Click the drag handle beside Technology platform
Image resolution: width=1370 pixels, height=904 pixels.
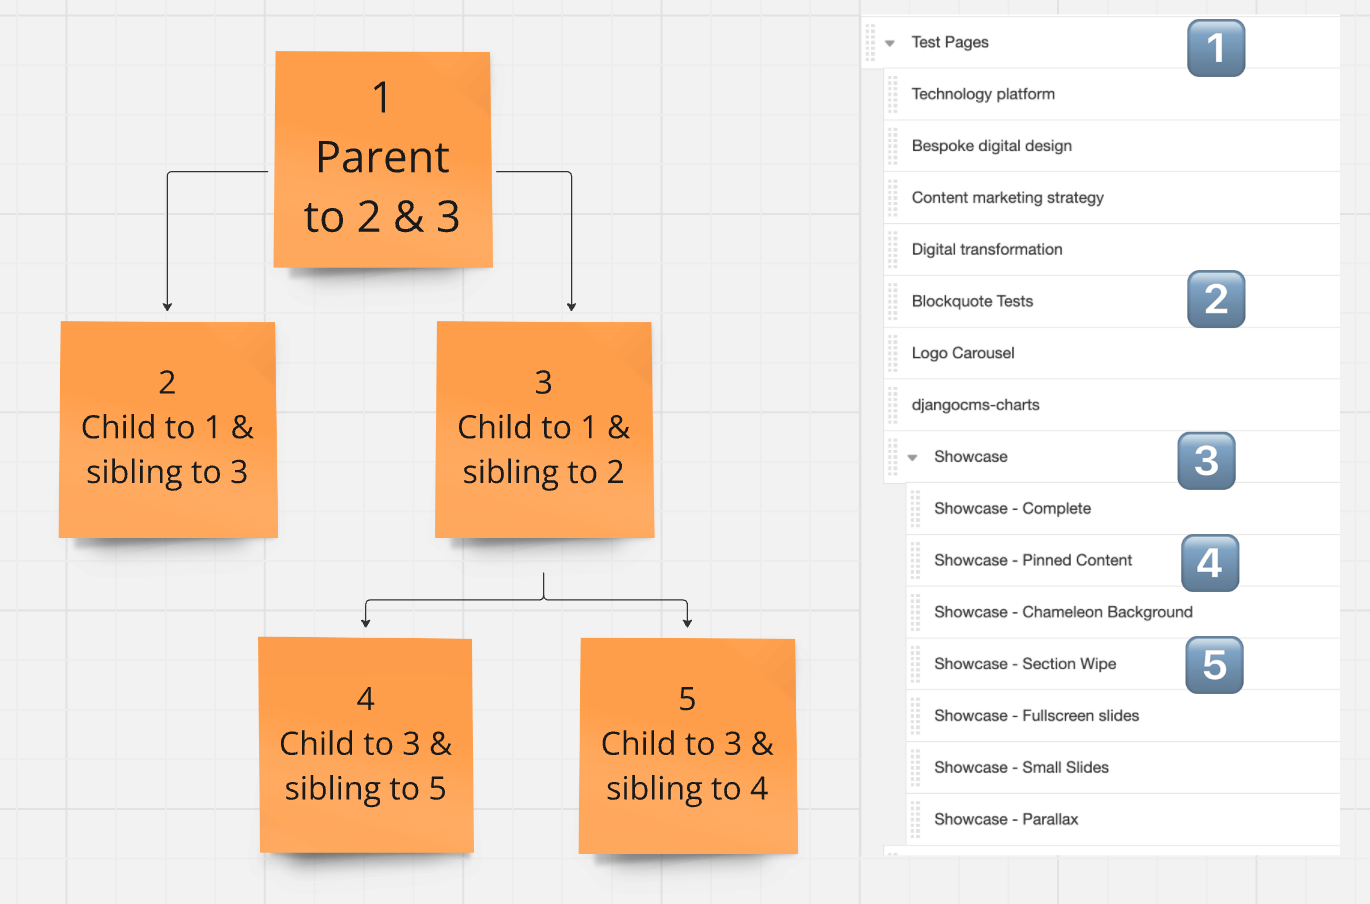tap(893, 94)
